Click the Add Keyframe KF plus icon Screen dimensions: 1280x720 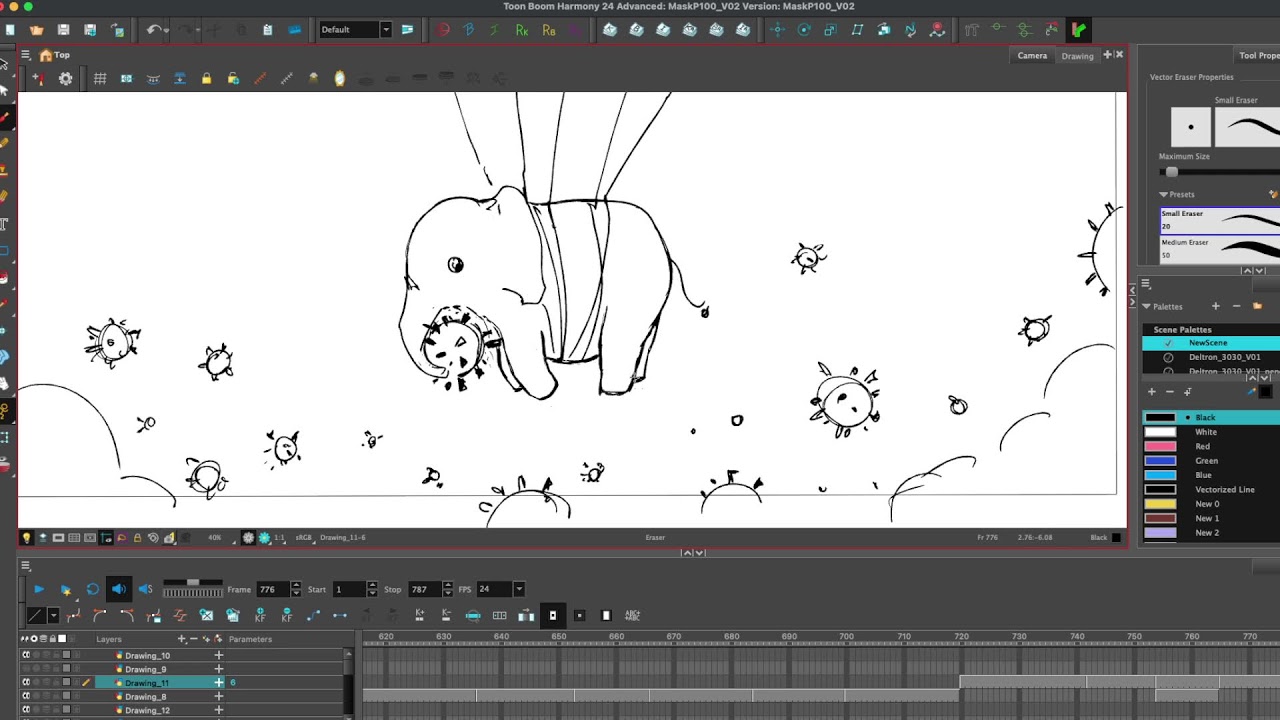tap(260, 616)
